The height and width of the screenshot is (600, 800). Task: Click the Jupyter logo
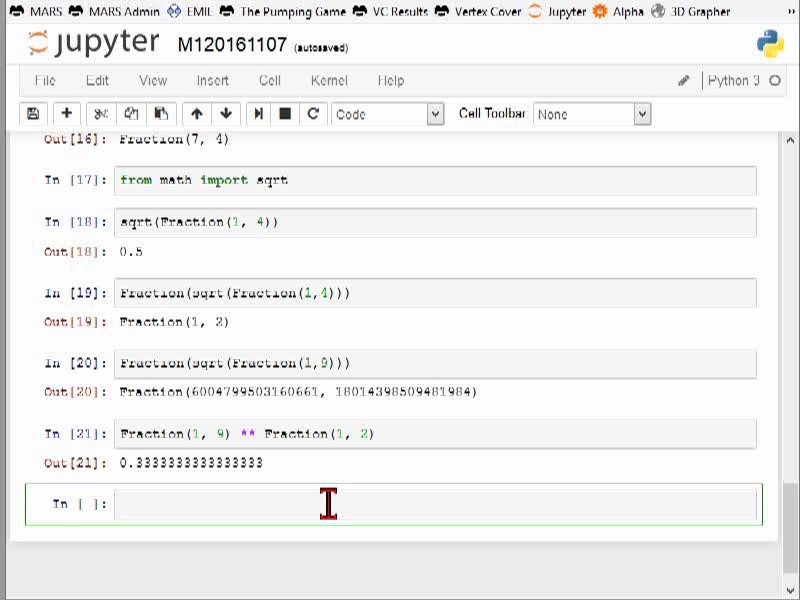click(x=93, y=43)
